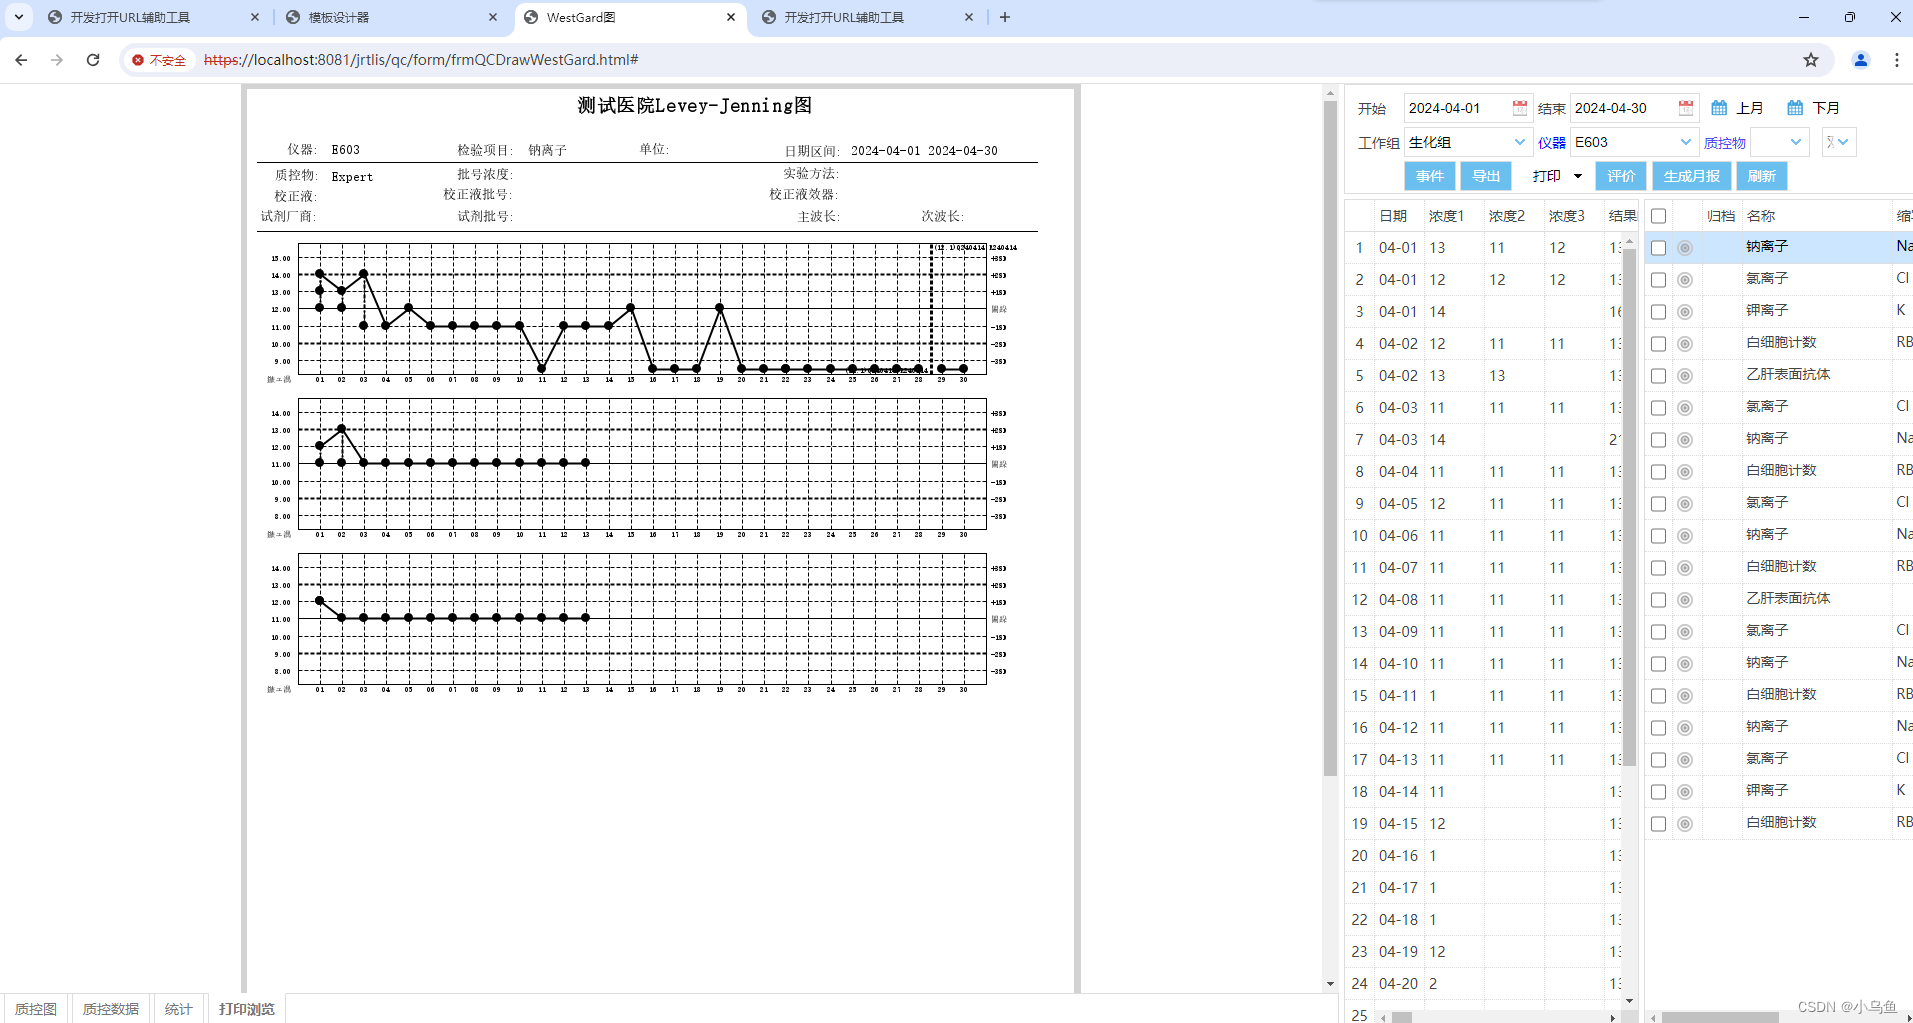Open the end date calendar picker
1913x1023 pixels.
point(1686,108)
